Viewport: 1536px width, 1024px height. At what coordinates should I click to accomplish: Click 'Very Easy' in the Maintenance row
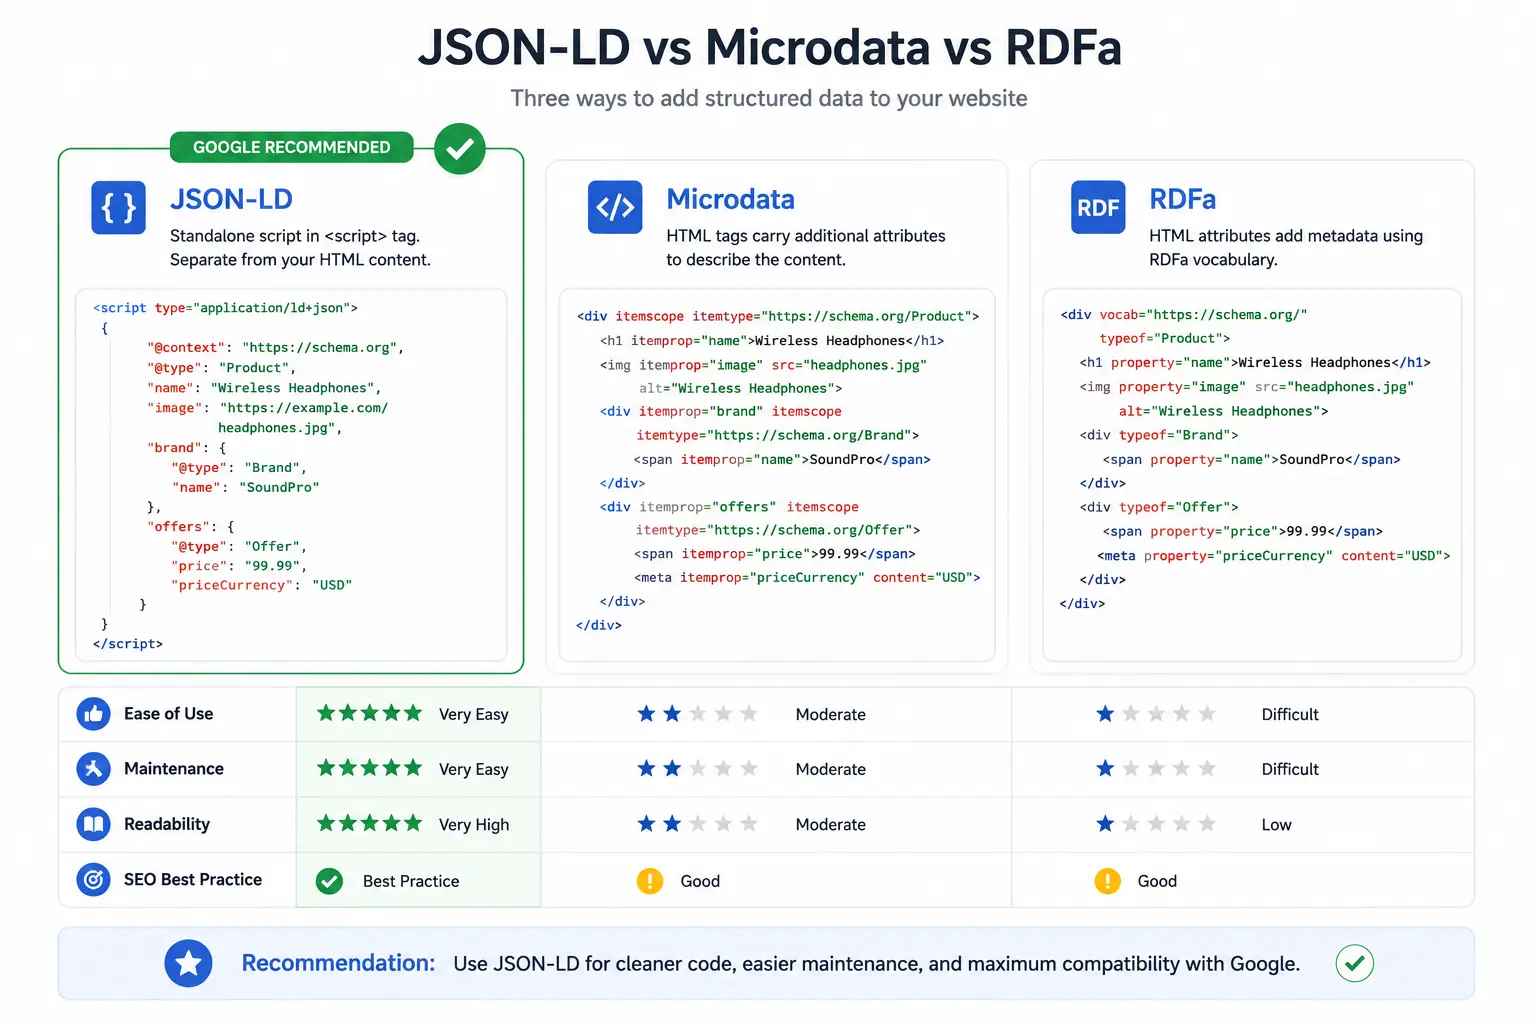coord(474,770)
